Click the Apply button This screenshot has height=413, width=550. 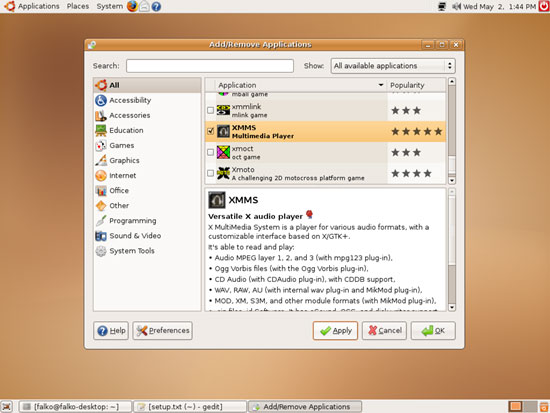(x=335, y=331)
